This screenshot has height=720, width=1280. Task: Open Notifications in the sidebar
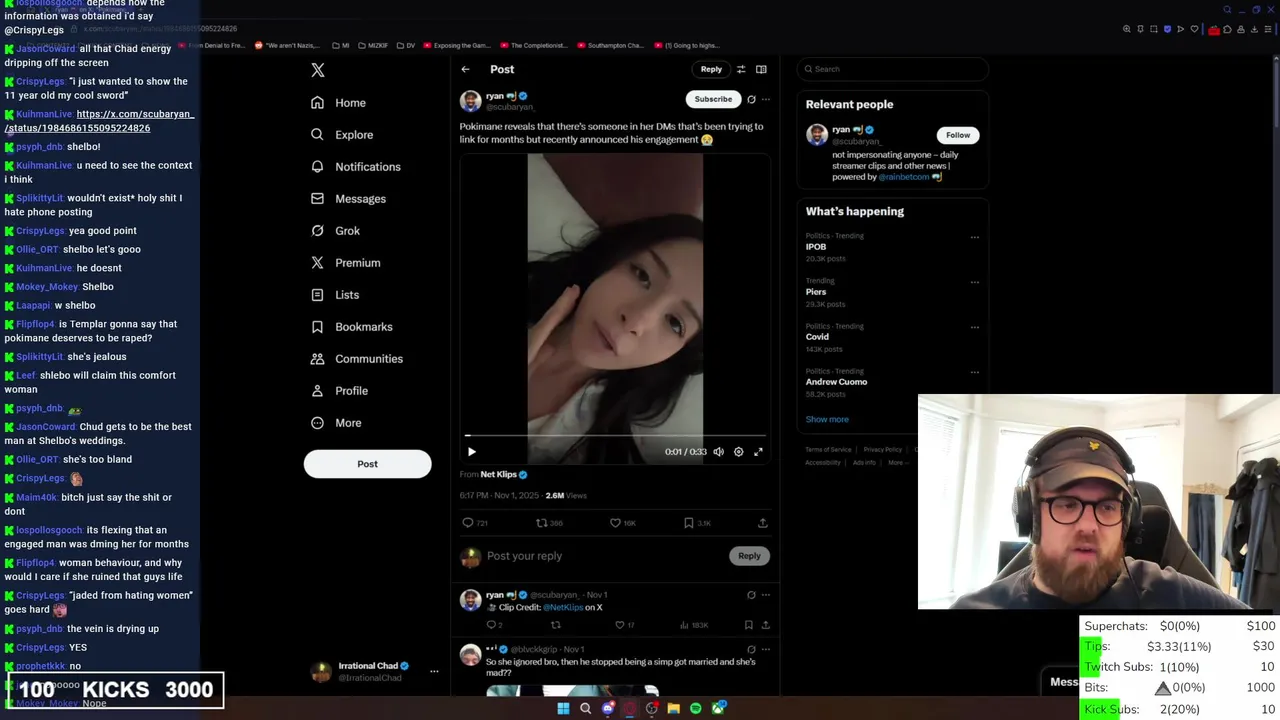(355, 167)
